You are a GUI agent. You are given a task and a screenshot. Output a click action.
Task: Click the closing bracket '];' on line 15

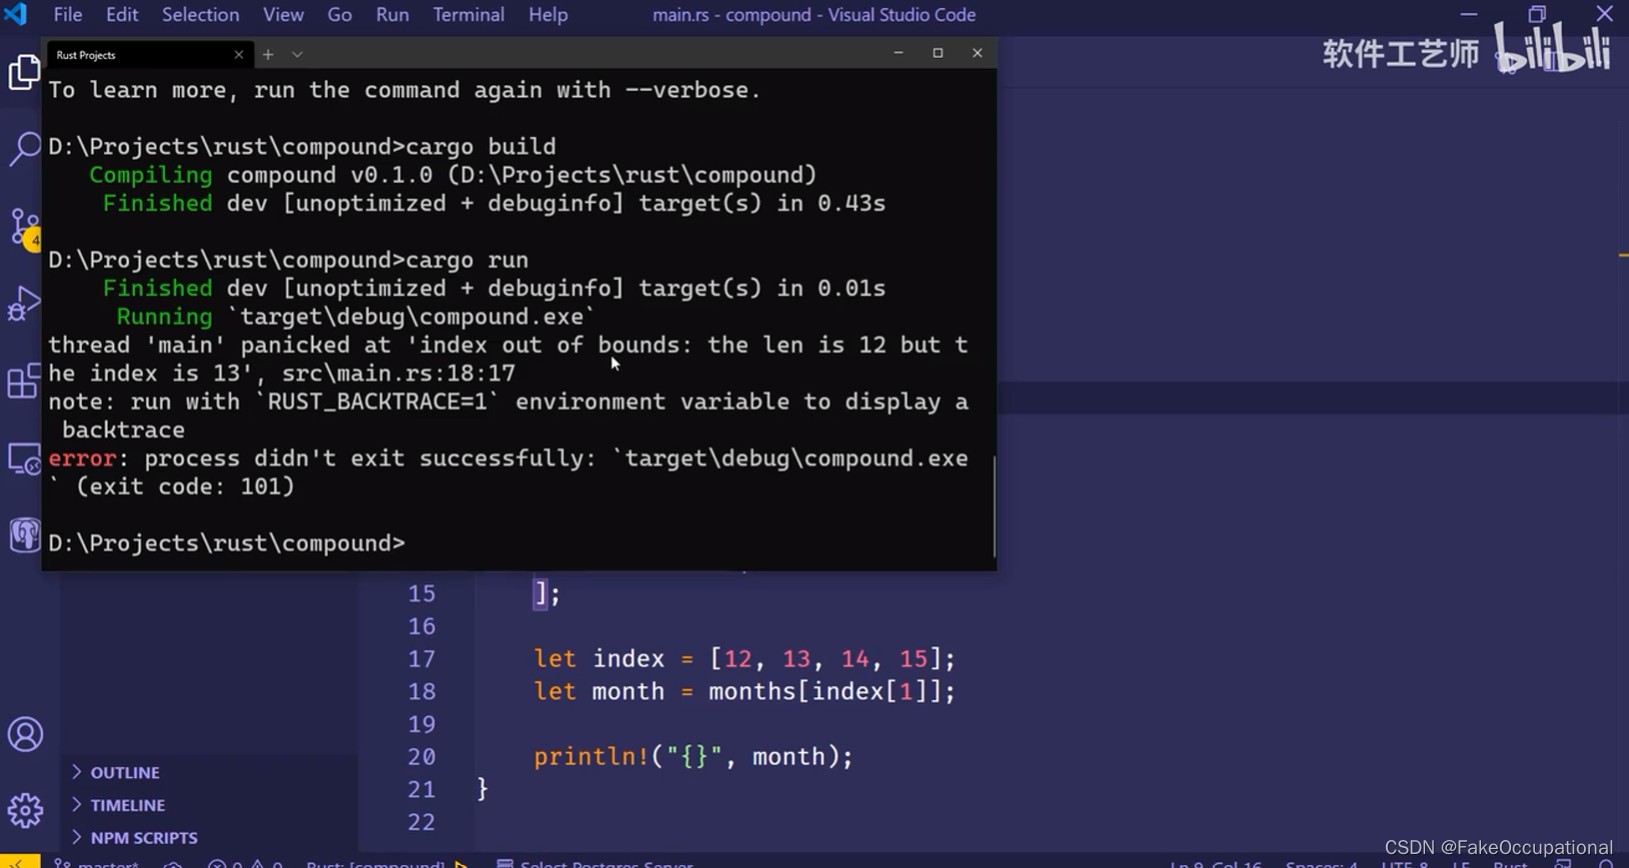pyautogui.click(x=547, y=594)
